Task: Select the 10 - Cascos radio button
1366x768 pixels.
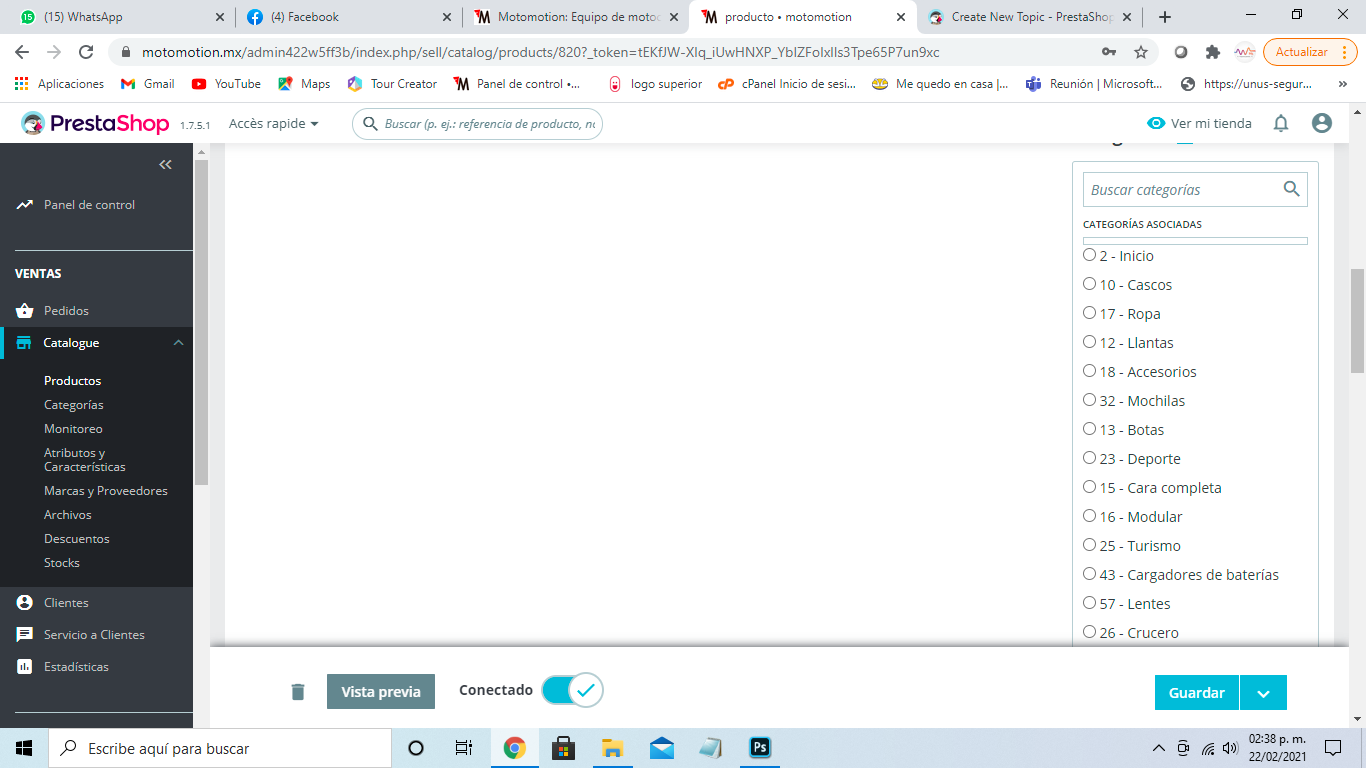Action: [x=1090, y=284]
